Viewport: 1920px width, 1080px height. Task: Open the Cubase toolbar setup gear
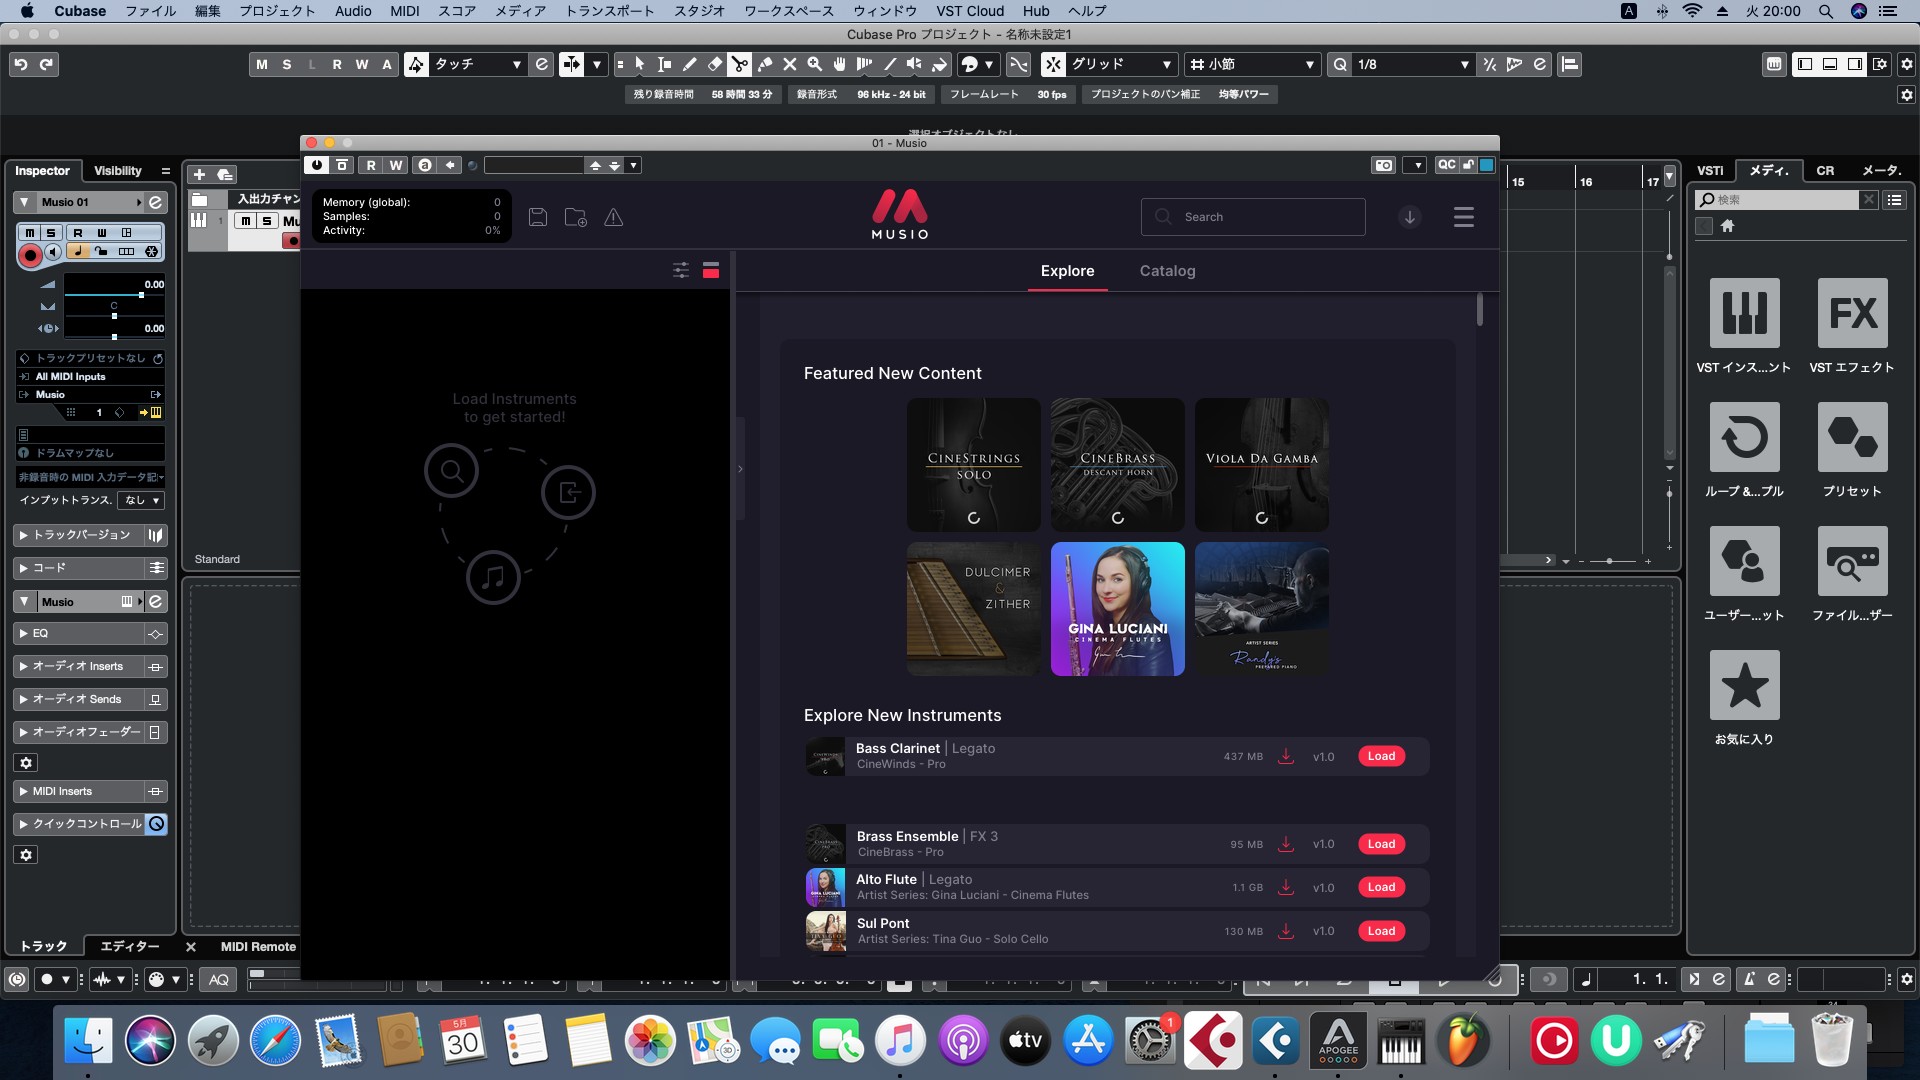(1906, 64)
